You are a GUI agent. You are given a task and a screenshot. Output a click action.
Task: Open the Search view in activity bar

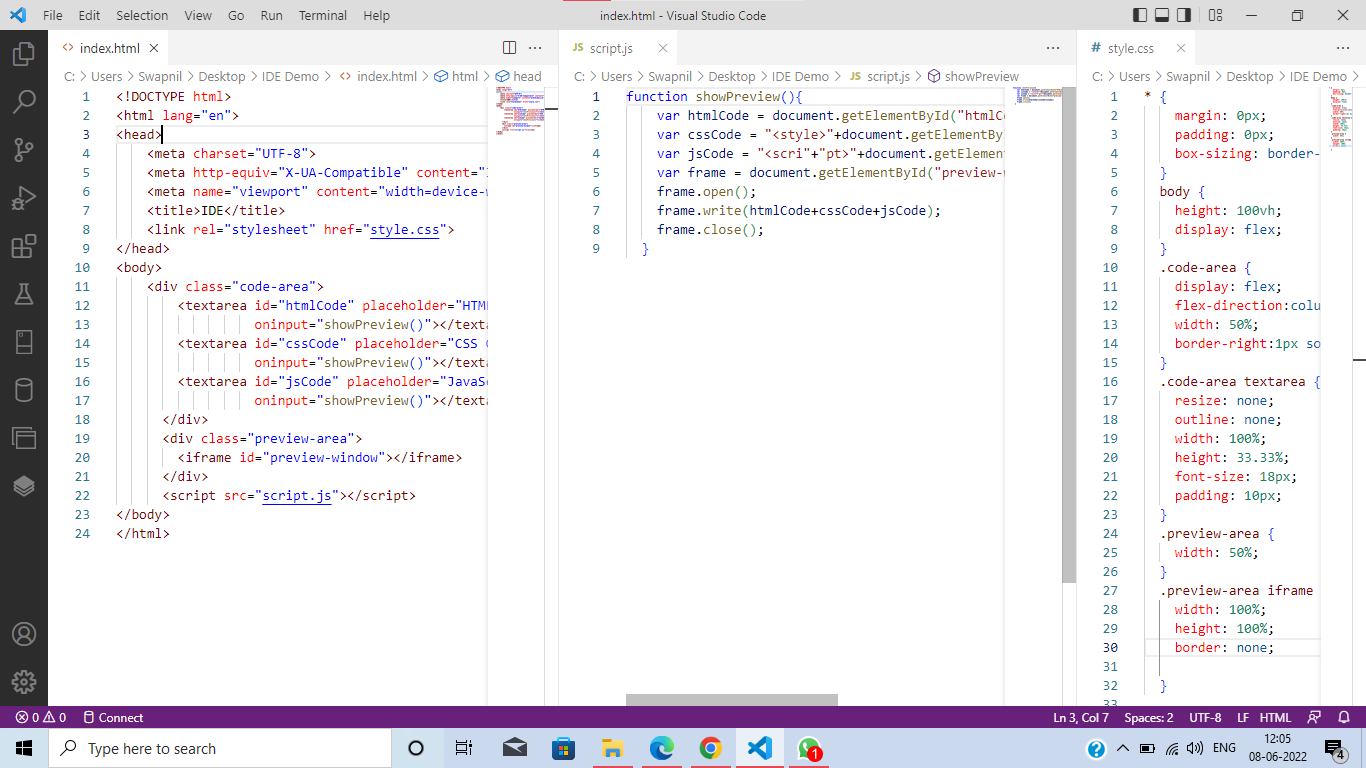(x=24, y=99)
